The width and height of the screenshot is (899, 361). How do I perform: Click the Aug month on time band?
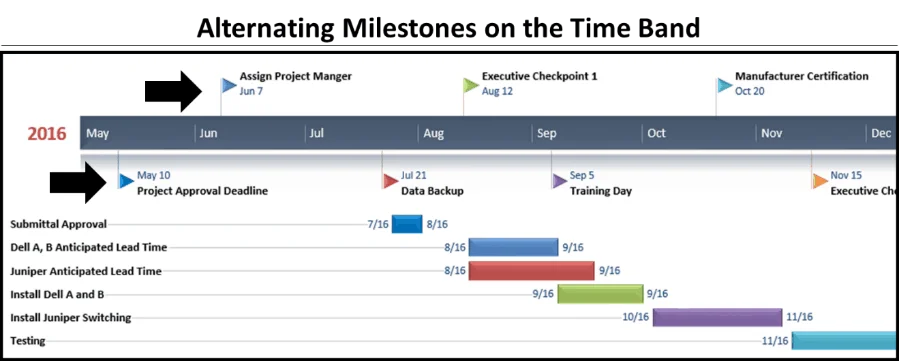433,134
